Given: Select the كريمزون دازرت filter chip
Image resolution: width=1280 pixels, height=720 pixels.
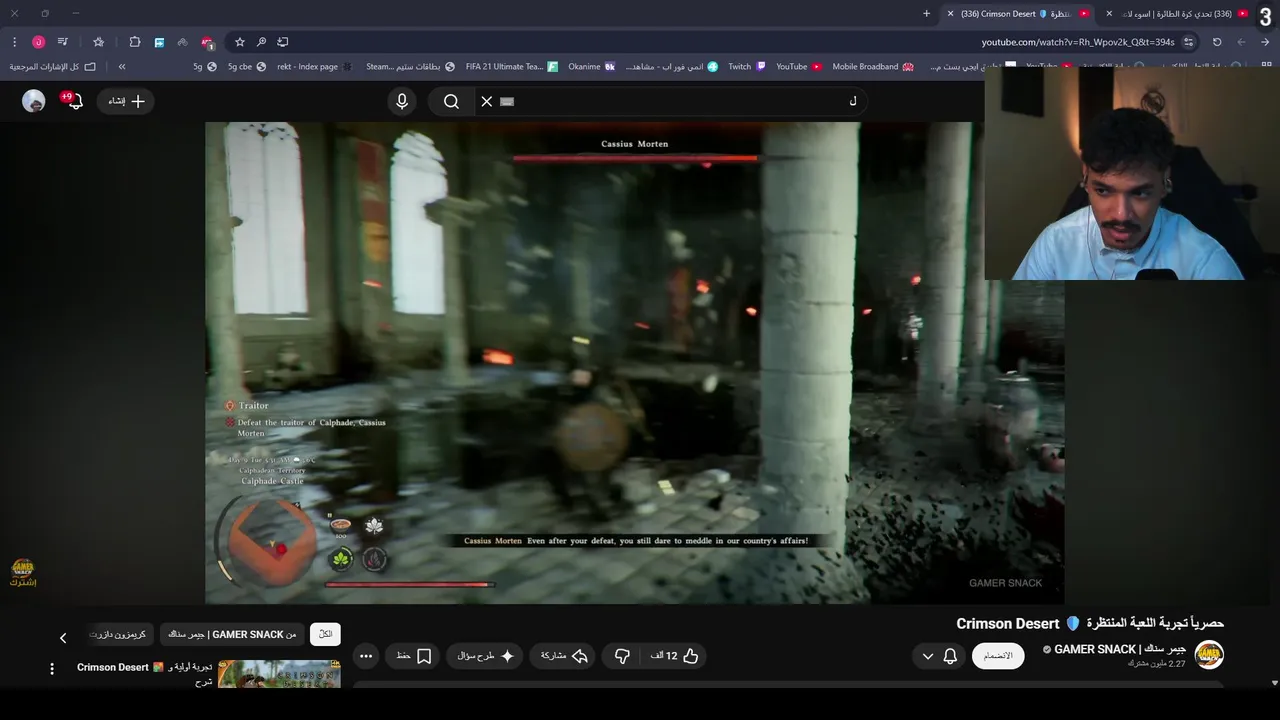Looking at the screenshot, I should tap(118, 634).
